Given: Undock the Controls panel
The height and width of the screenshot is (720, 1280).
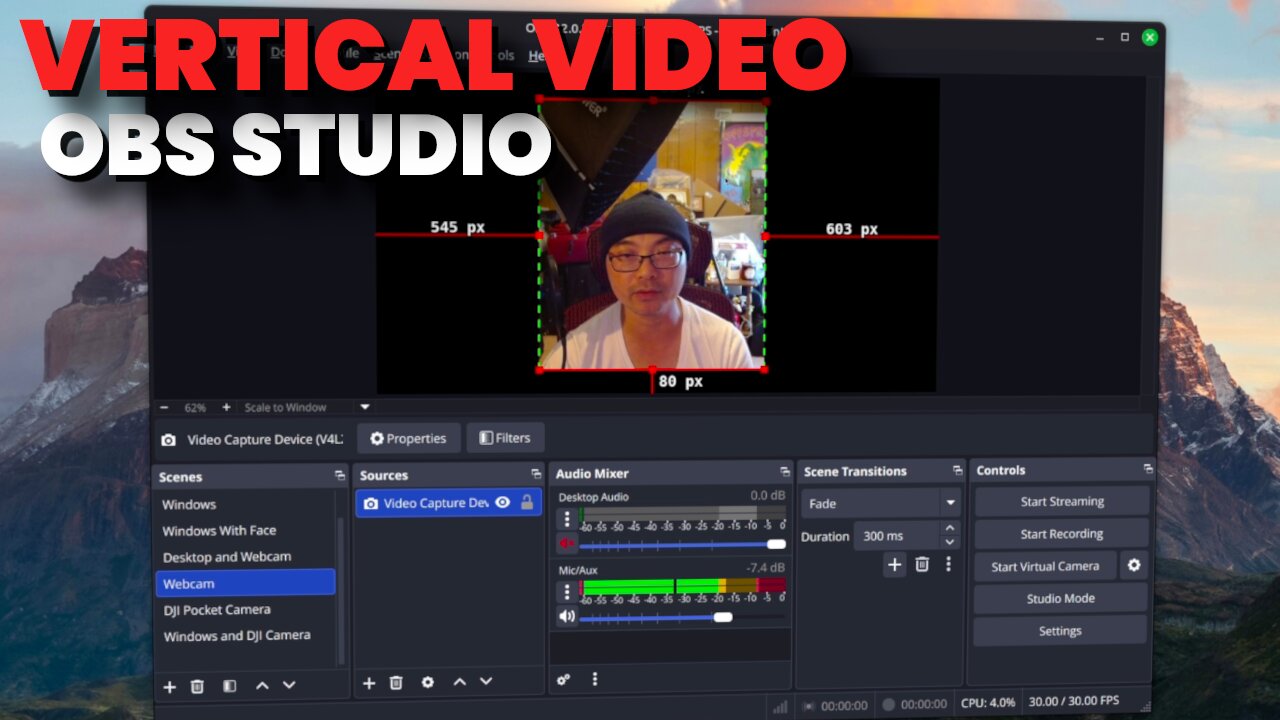Looking at the screenshot, I should (1148, 468).
